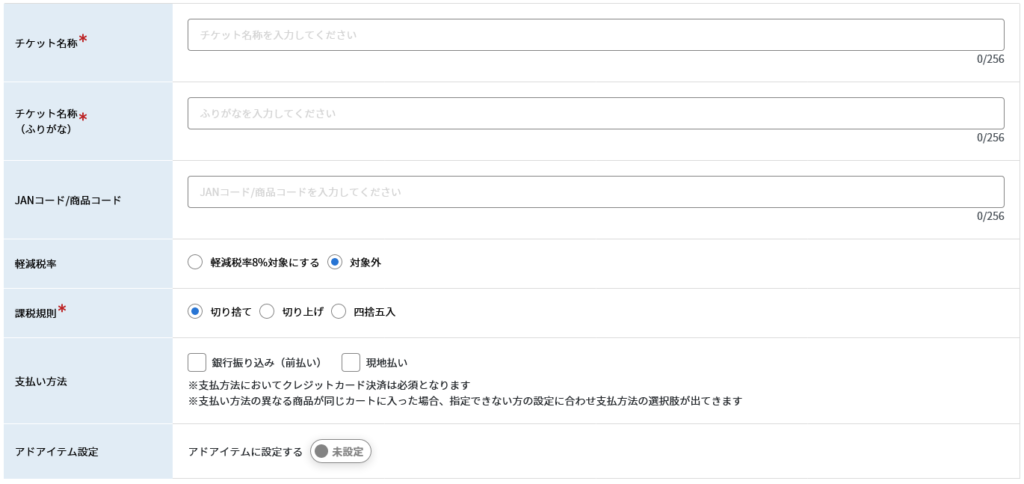Choose 切り上げ rounding rule
Viewport: 1024px width, 484px height.
[266, 312]
